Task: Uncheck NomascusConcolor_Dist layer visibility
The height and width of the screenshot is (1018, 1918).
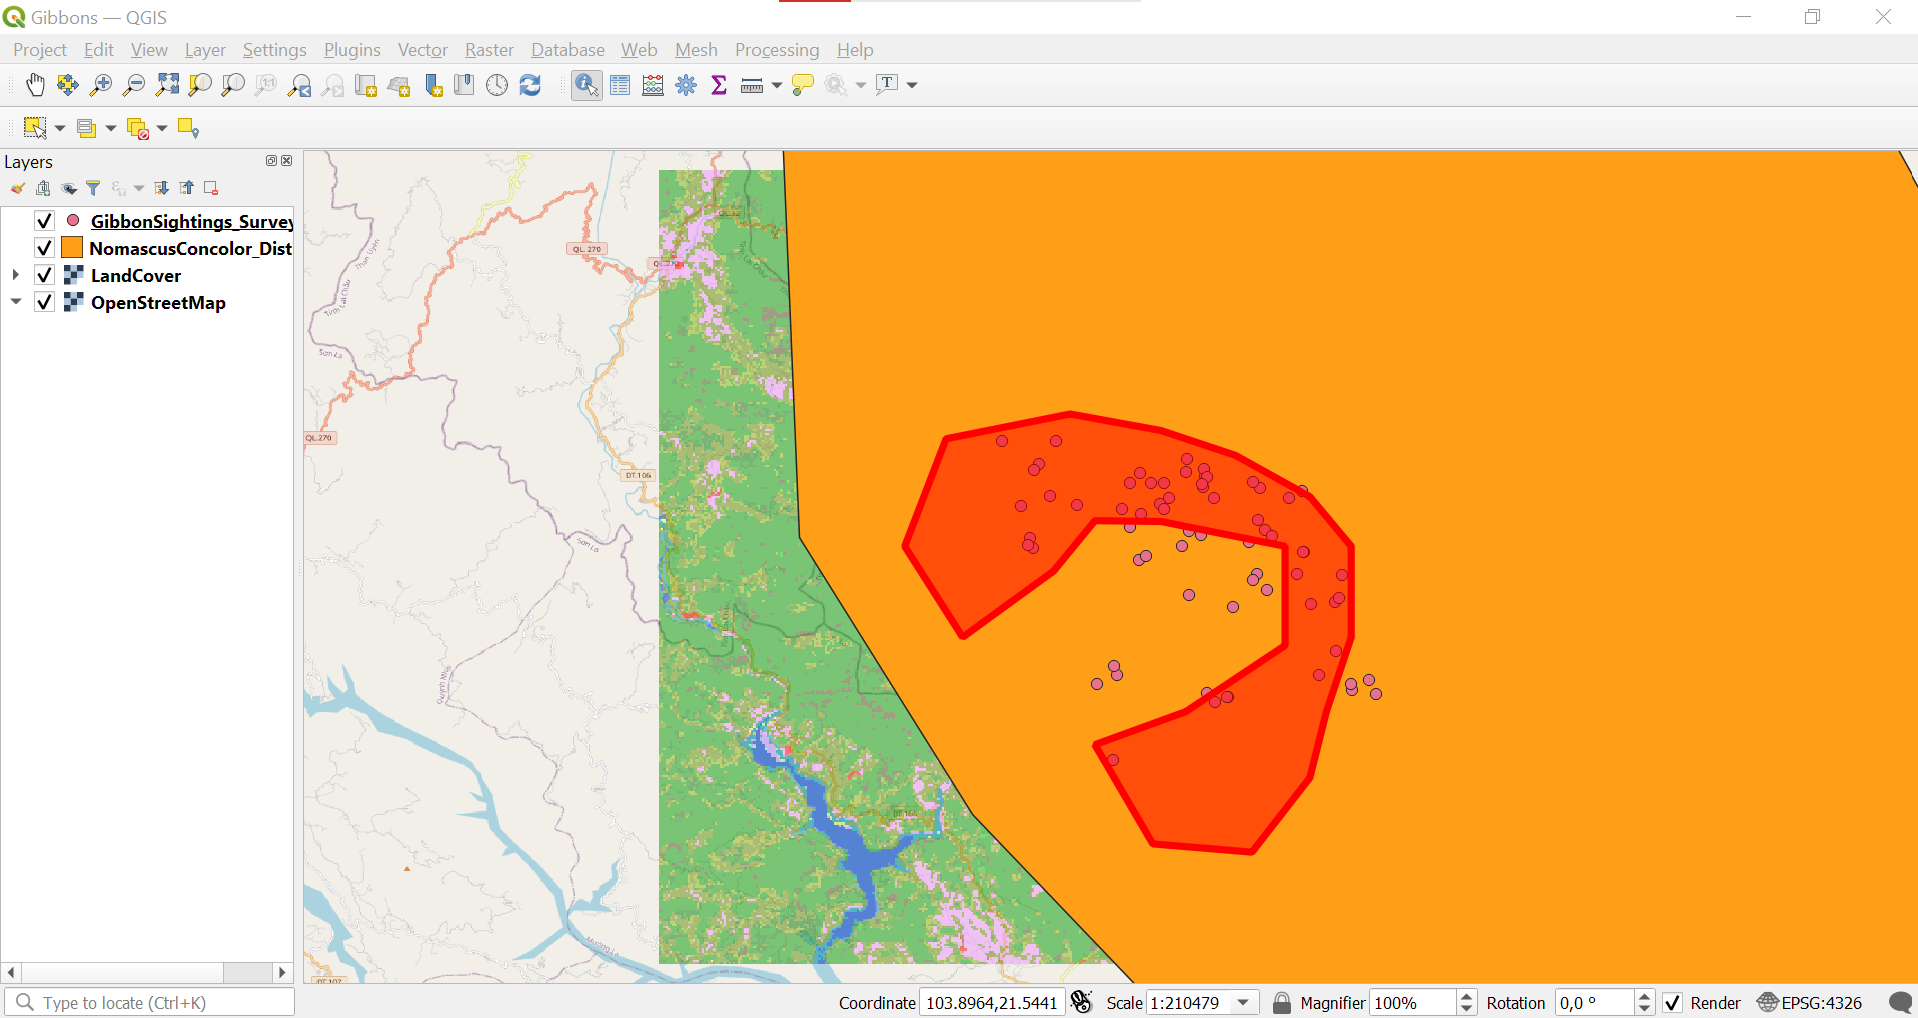Action: (x=44, y=248)
